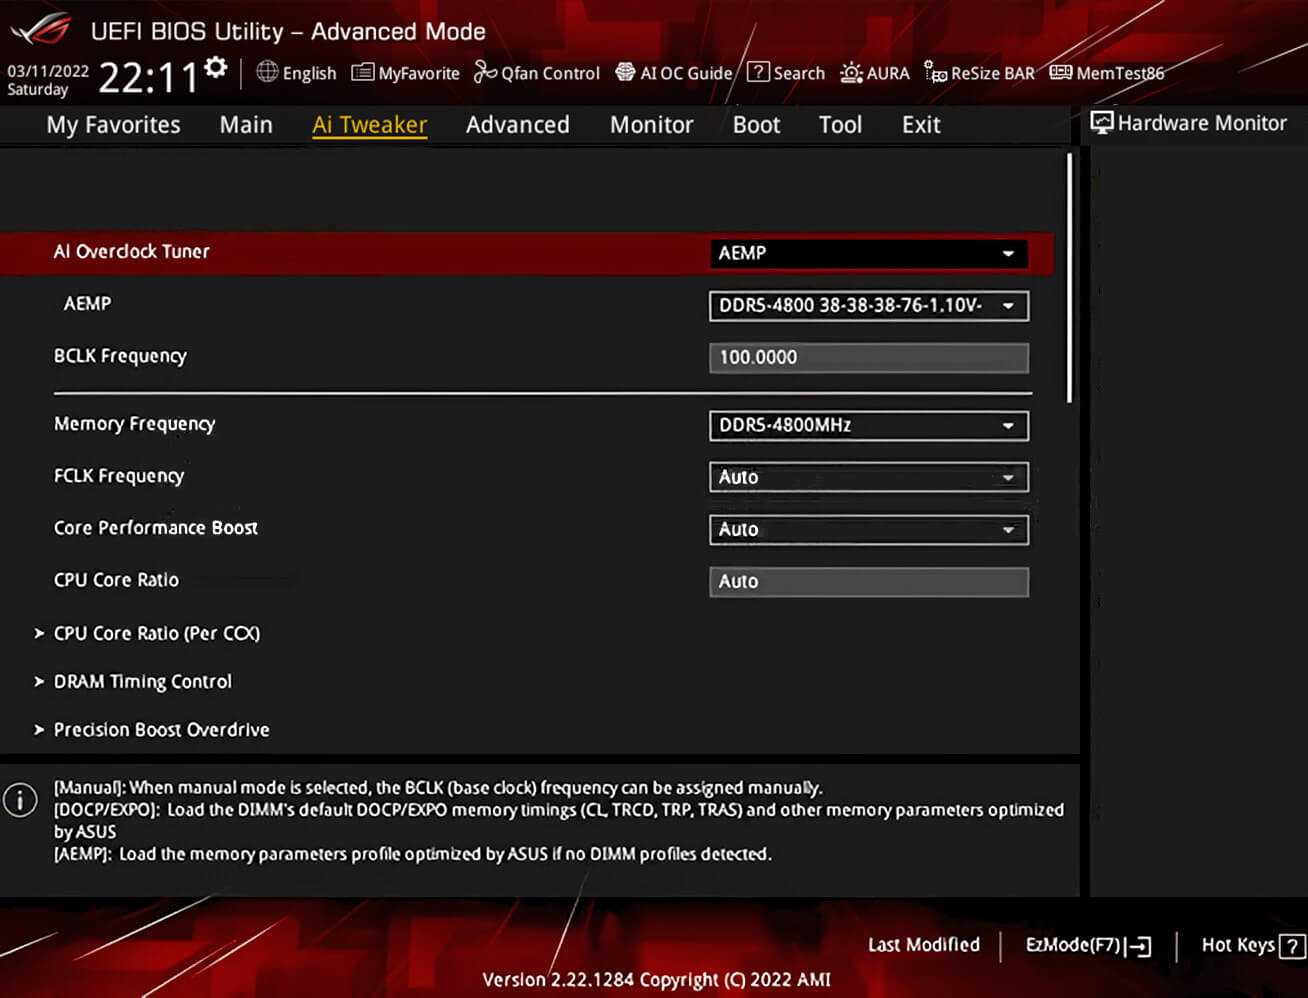Click the ReSize BAR icon
1308x998 pixels.
tap(935, 72)
